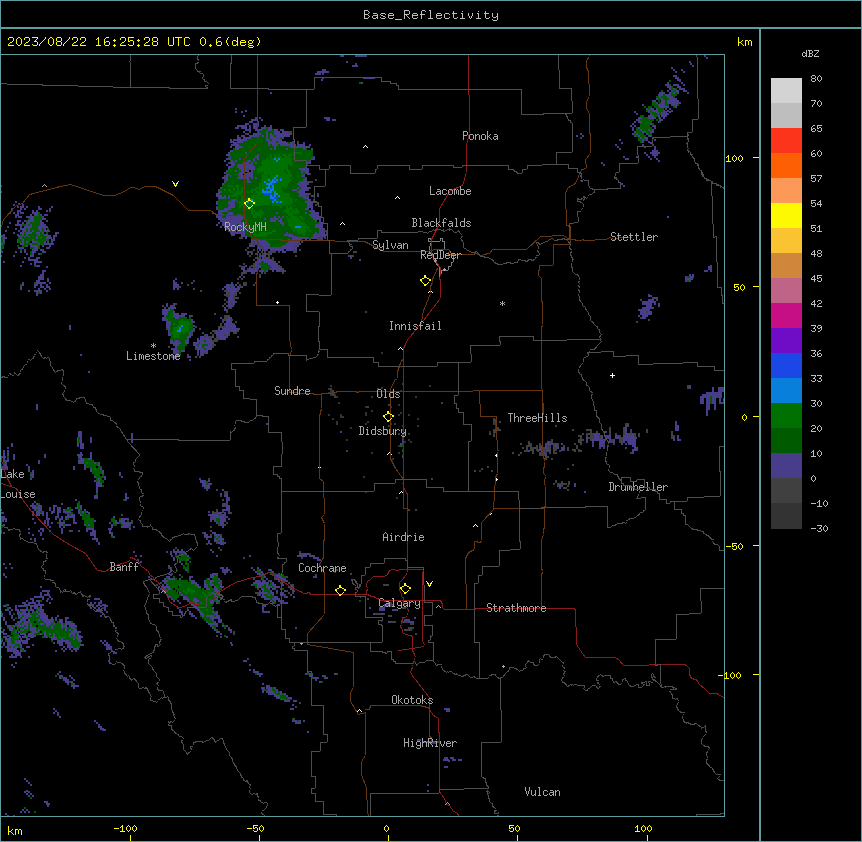Click the yellow diamond marker south of RedDeer

click(x=425, y=281)
